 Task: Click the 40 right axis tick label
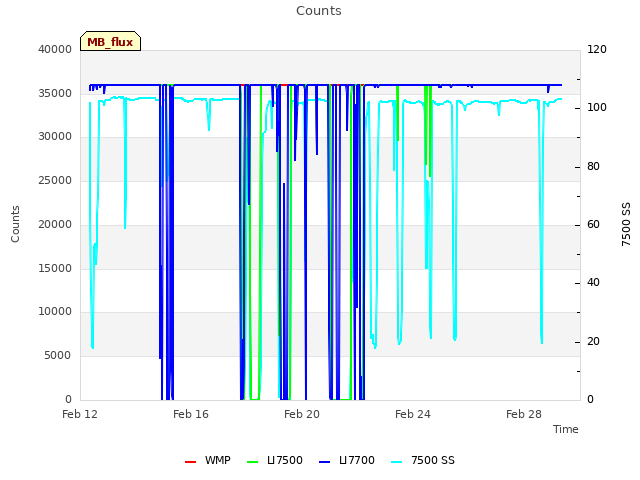[x=593, y=282]
